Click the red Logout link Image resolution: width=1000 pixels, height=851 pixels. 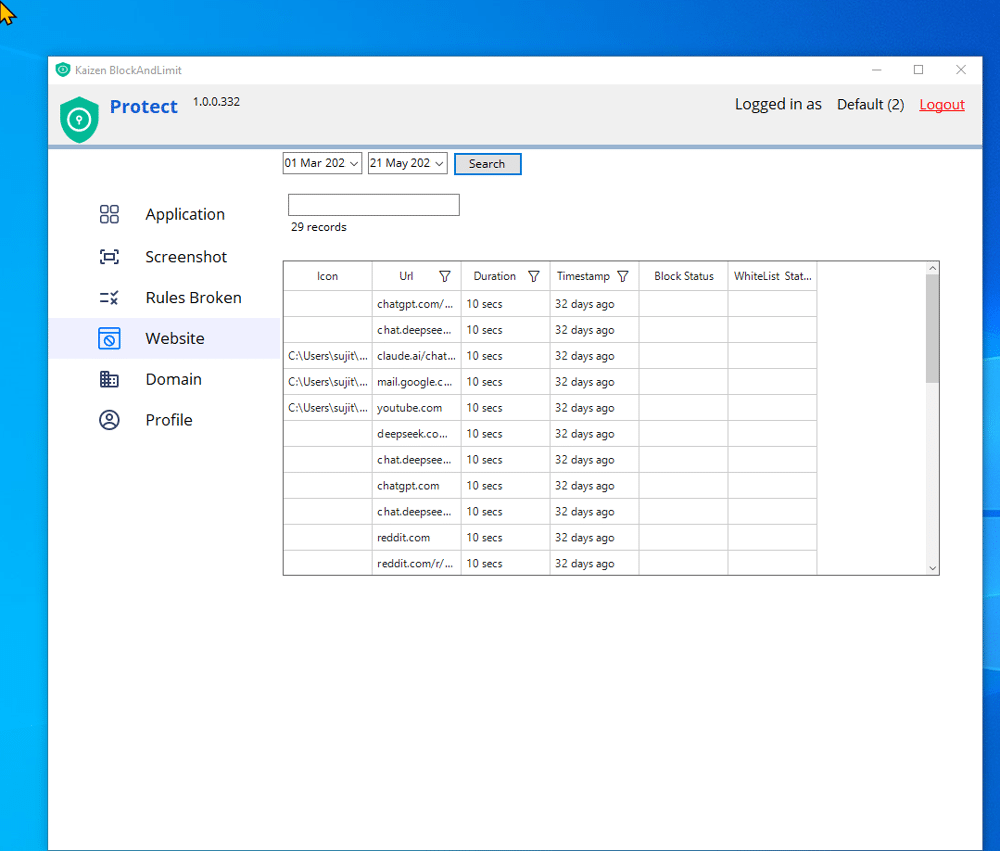pos(942,105)
